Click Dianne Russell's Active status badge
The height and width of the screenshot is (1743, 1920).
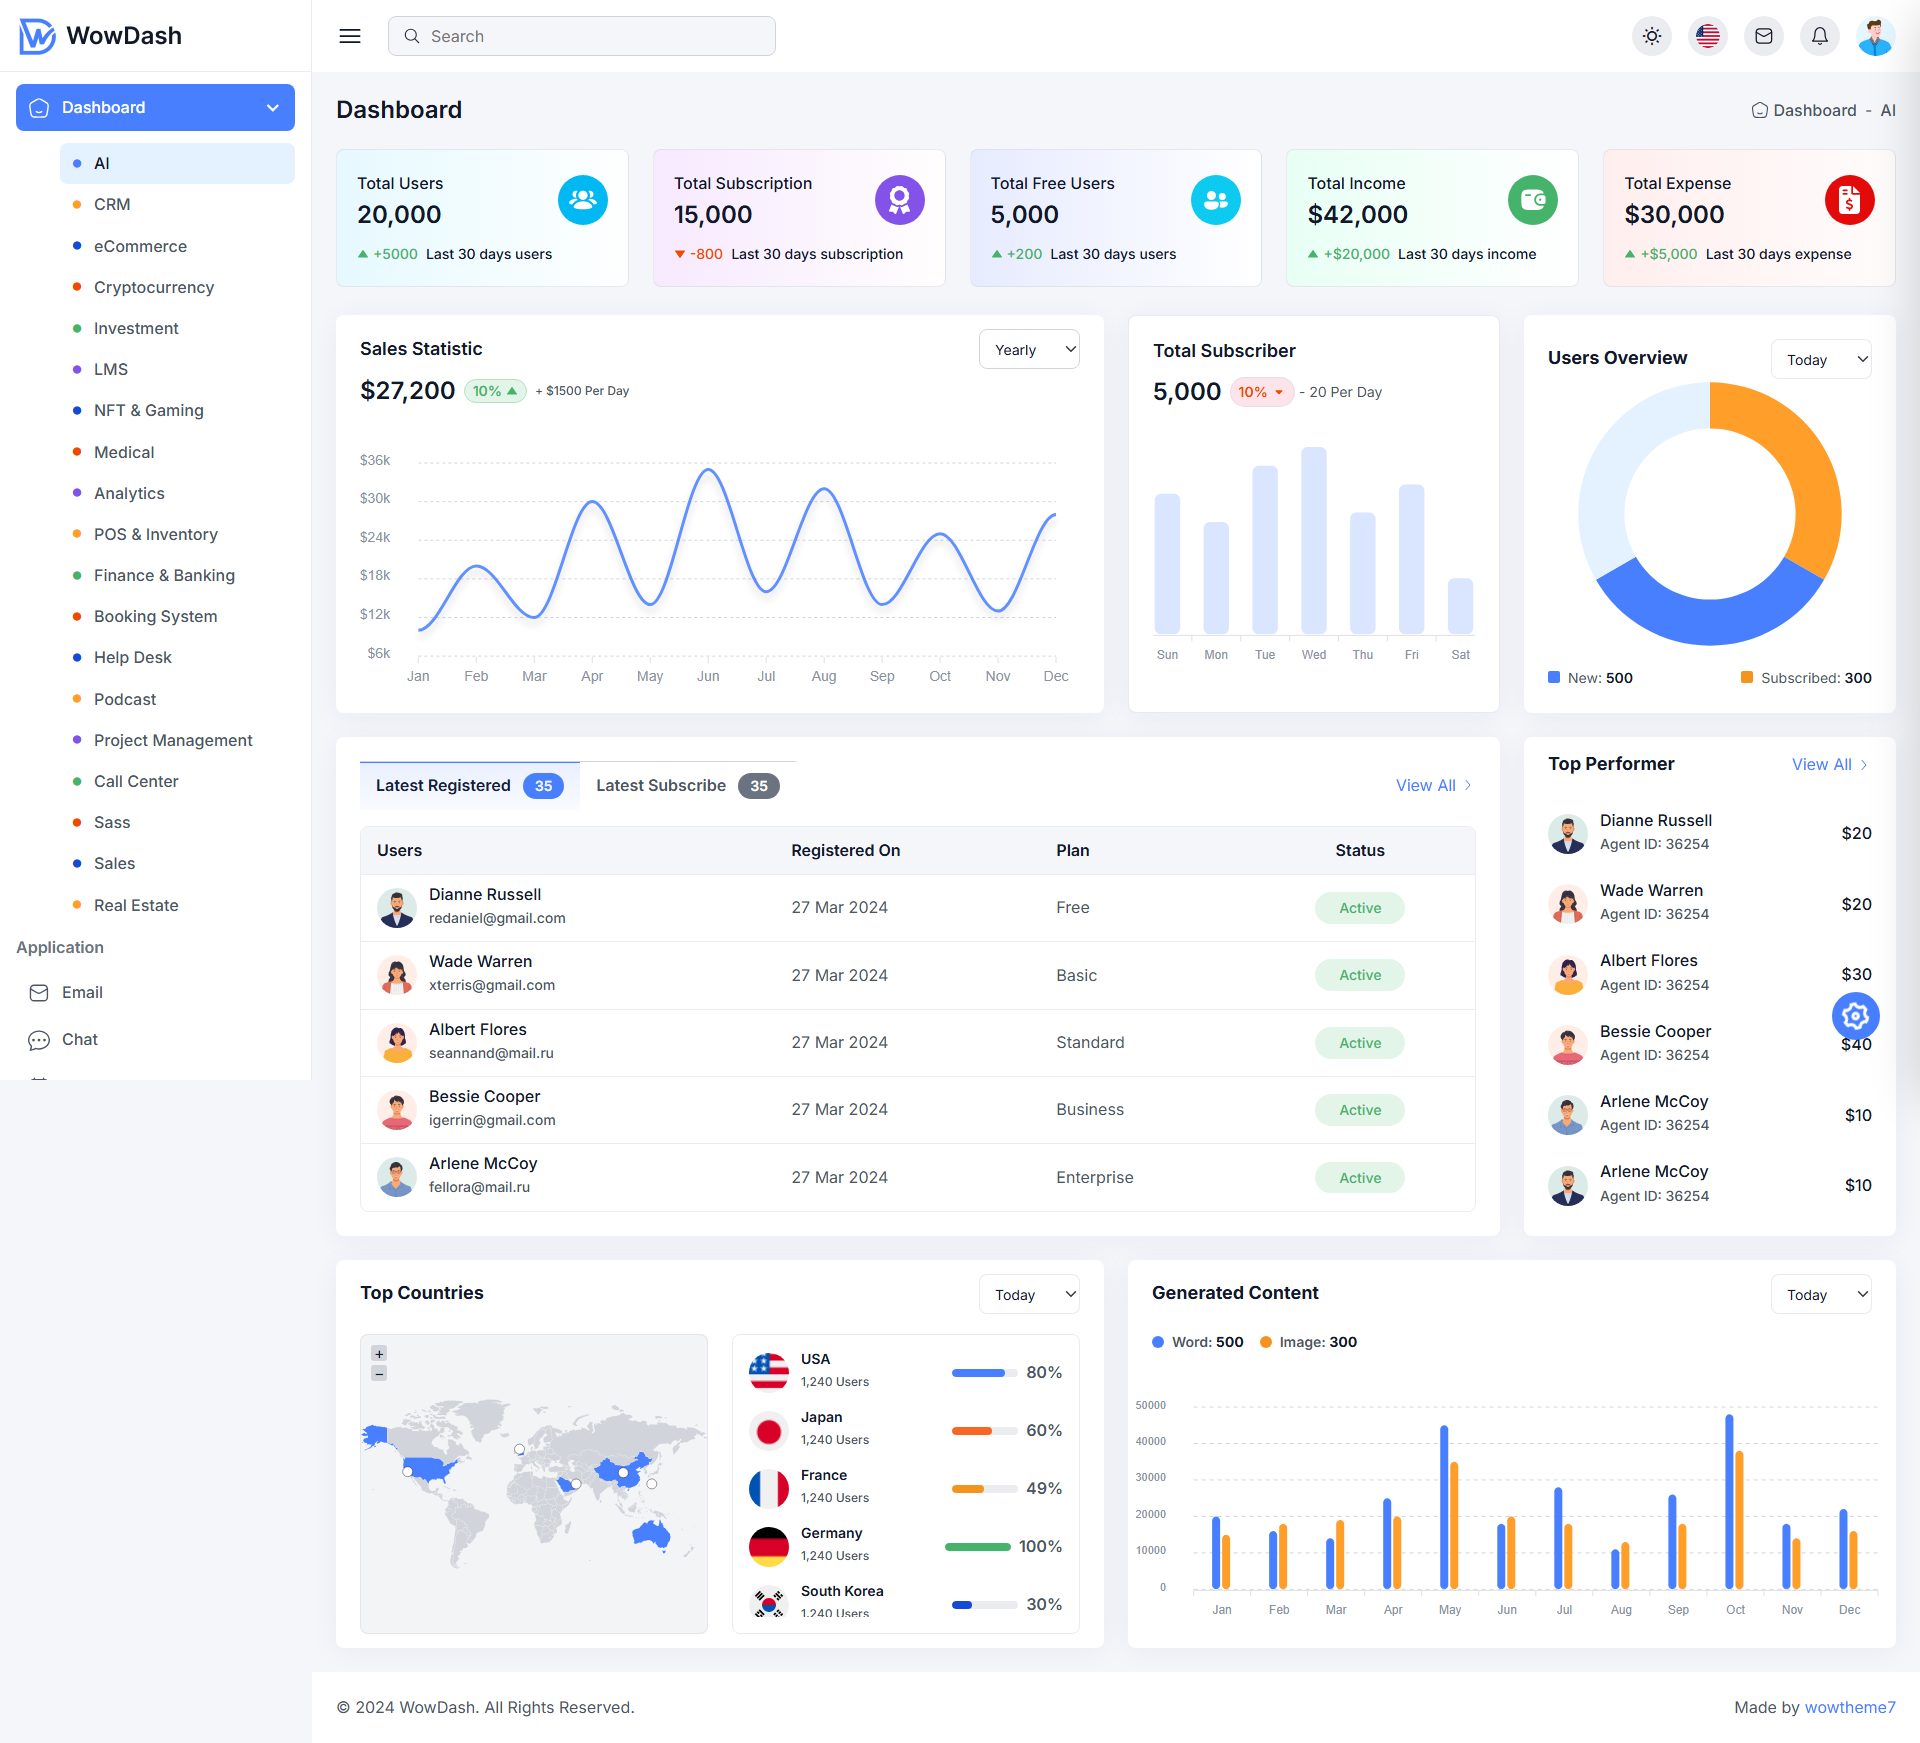pyautogui.click(x=1360, y=908)
